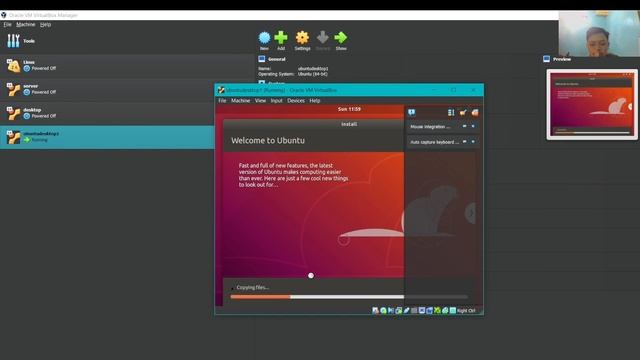
Task: Maximize the ubuntudesktop1 VM window
Action: tap(453, 90)
